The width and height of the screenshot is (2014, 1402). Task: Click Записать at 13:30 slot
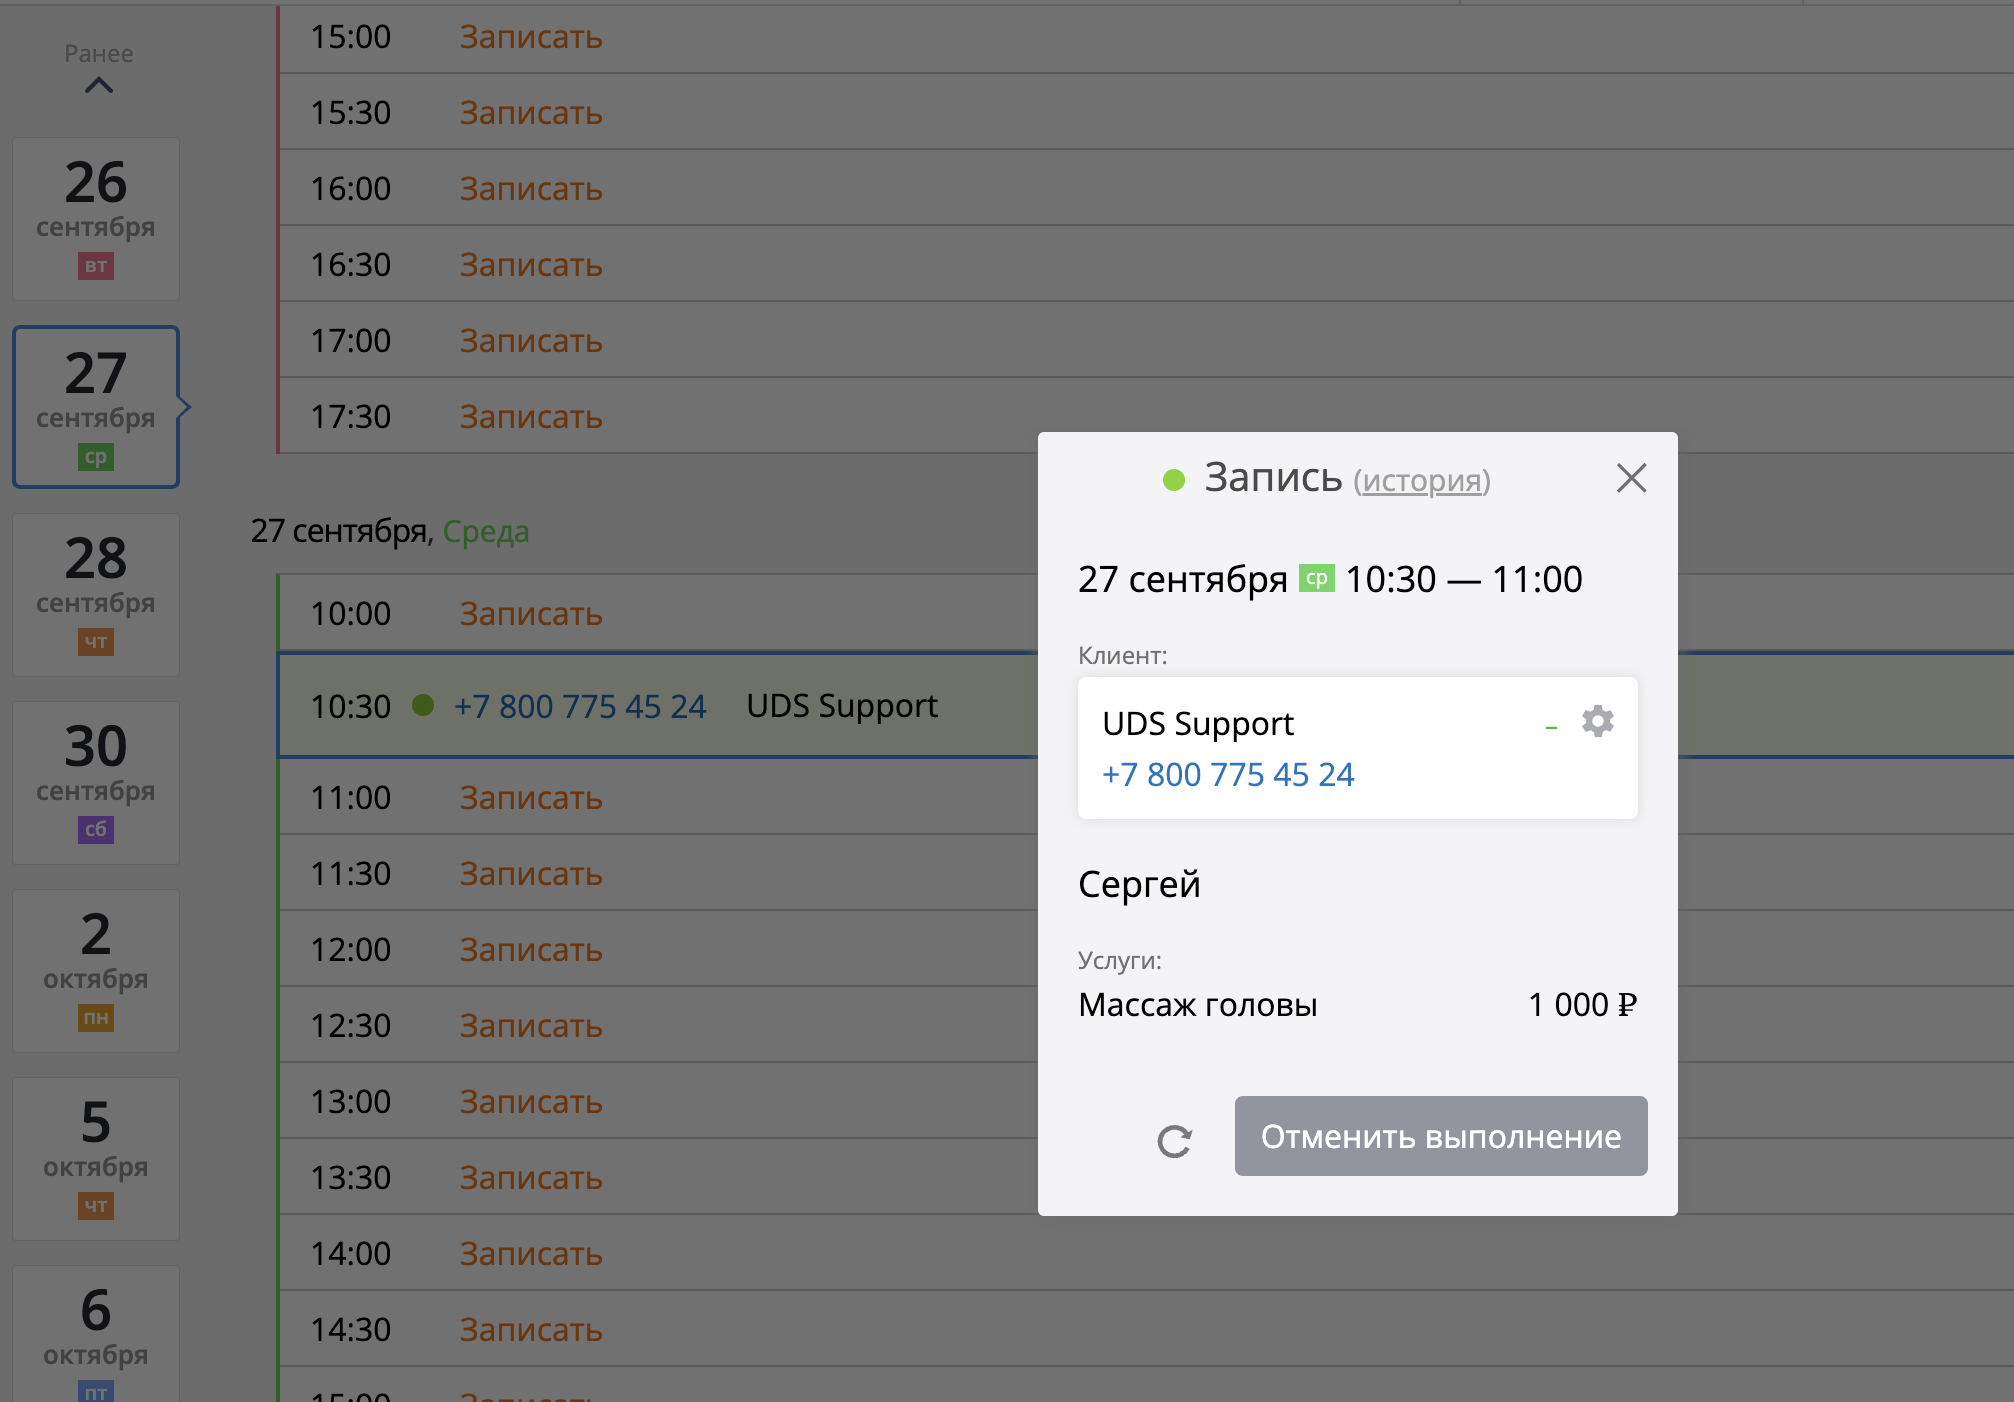tap(531, 1178)
